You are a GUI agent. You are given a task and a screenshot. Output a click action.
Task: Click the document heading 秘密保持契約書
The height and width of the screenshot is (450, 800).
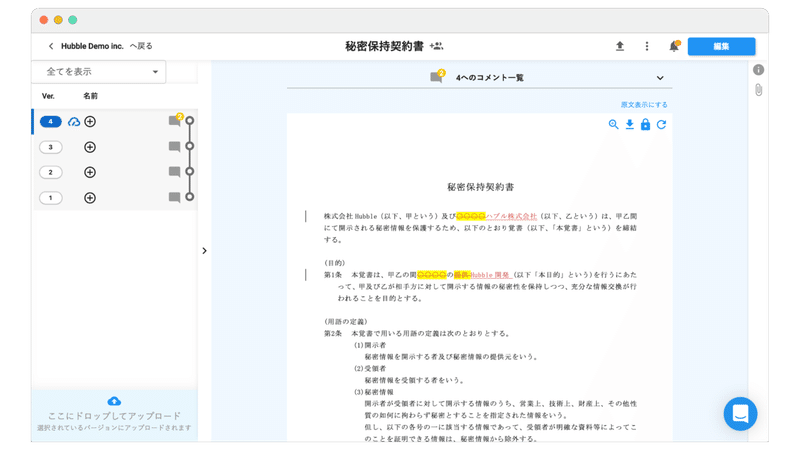[481, 187]
